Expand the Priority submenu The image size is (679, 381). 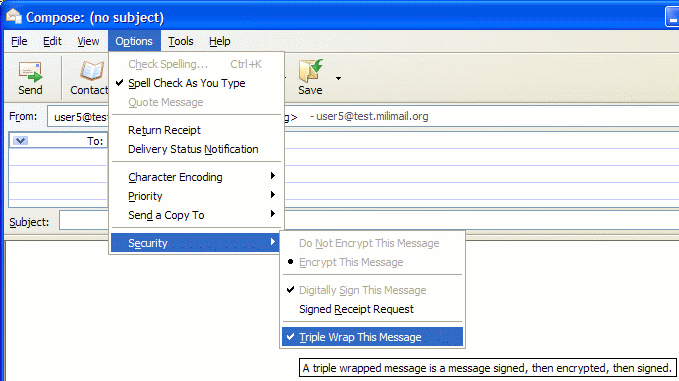196,196
